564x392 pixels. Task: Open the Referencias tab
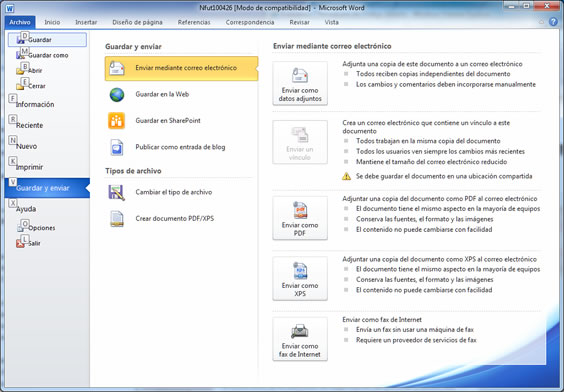pyautogui.click(x=194, y=22)
